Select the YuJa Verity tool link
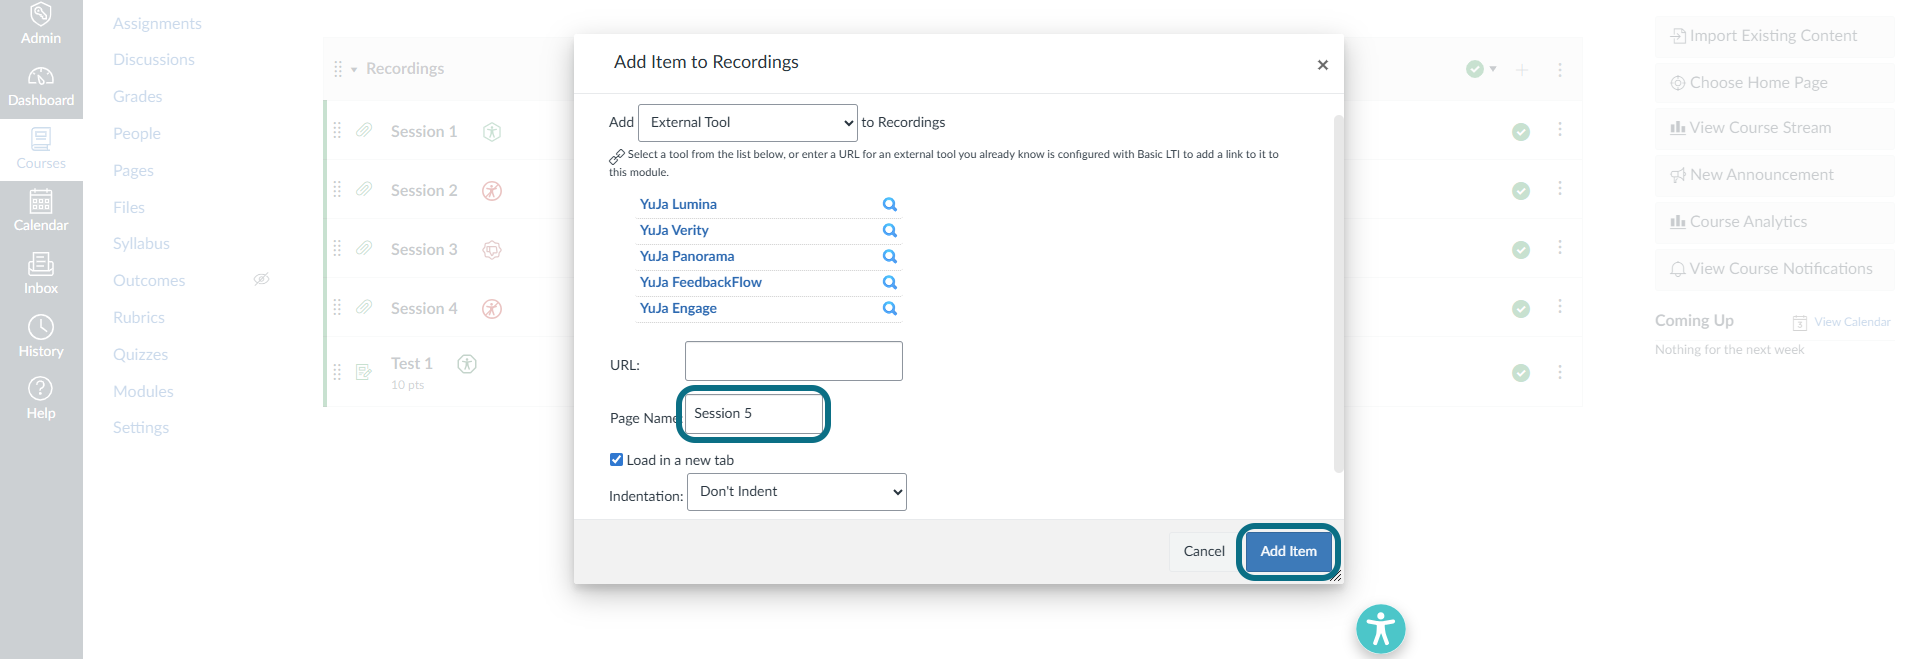Viewport: 1911px width, 659px height. click(674, 230)
